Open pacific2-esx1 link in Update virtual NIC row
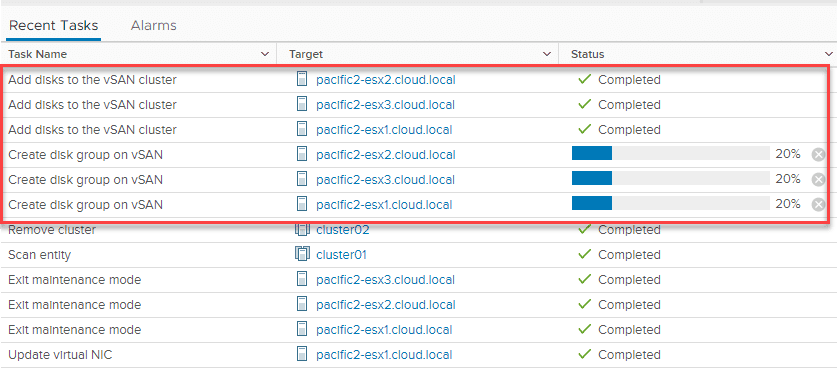Viewport: 837px width, 369px height. (x=384, y=355)
